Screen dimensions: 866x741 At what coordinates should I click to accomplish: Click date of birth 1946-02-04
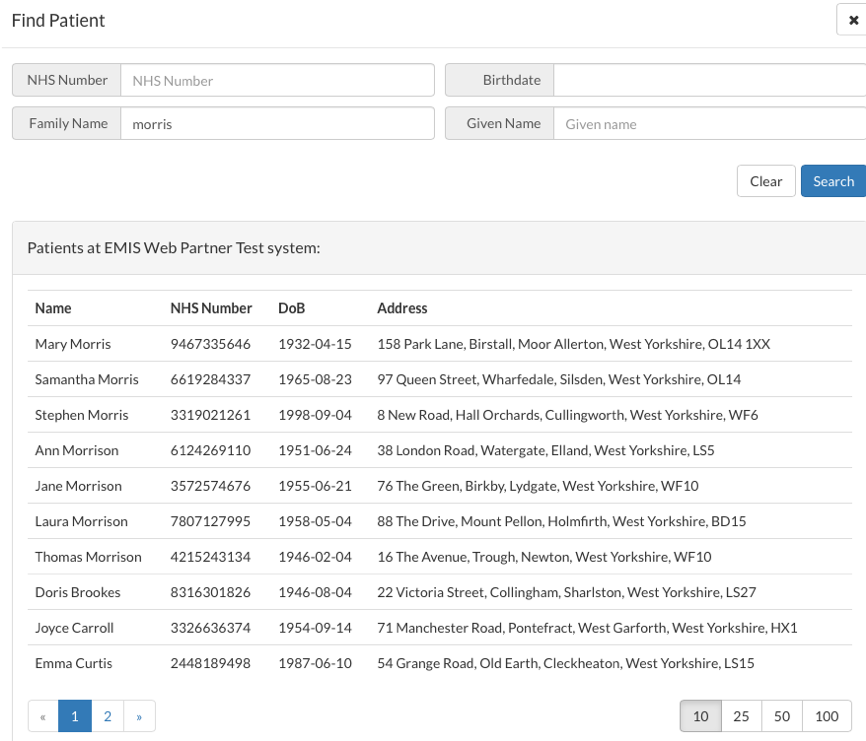[x=315, y=557]
